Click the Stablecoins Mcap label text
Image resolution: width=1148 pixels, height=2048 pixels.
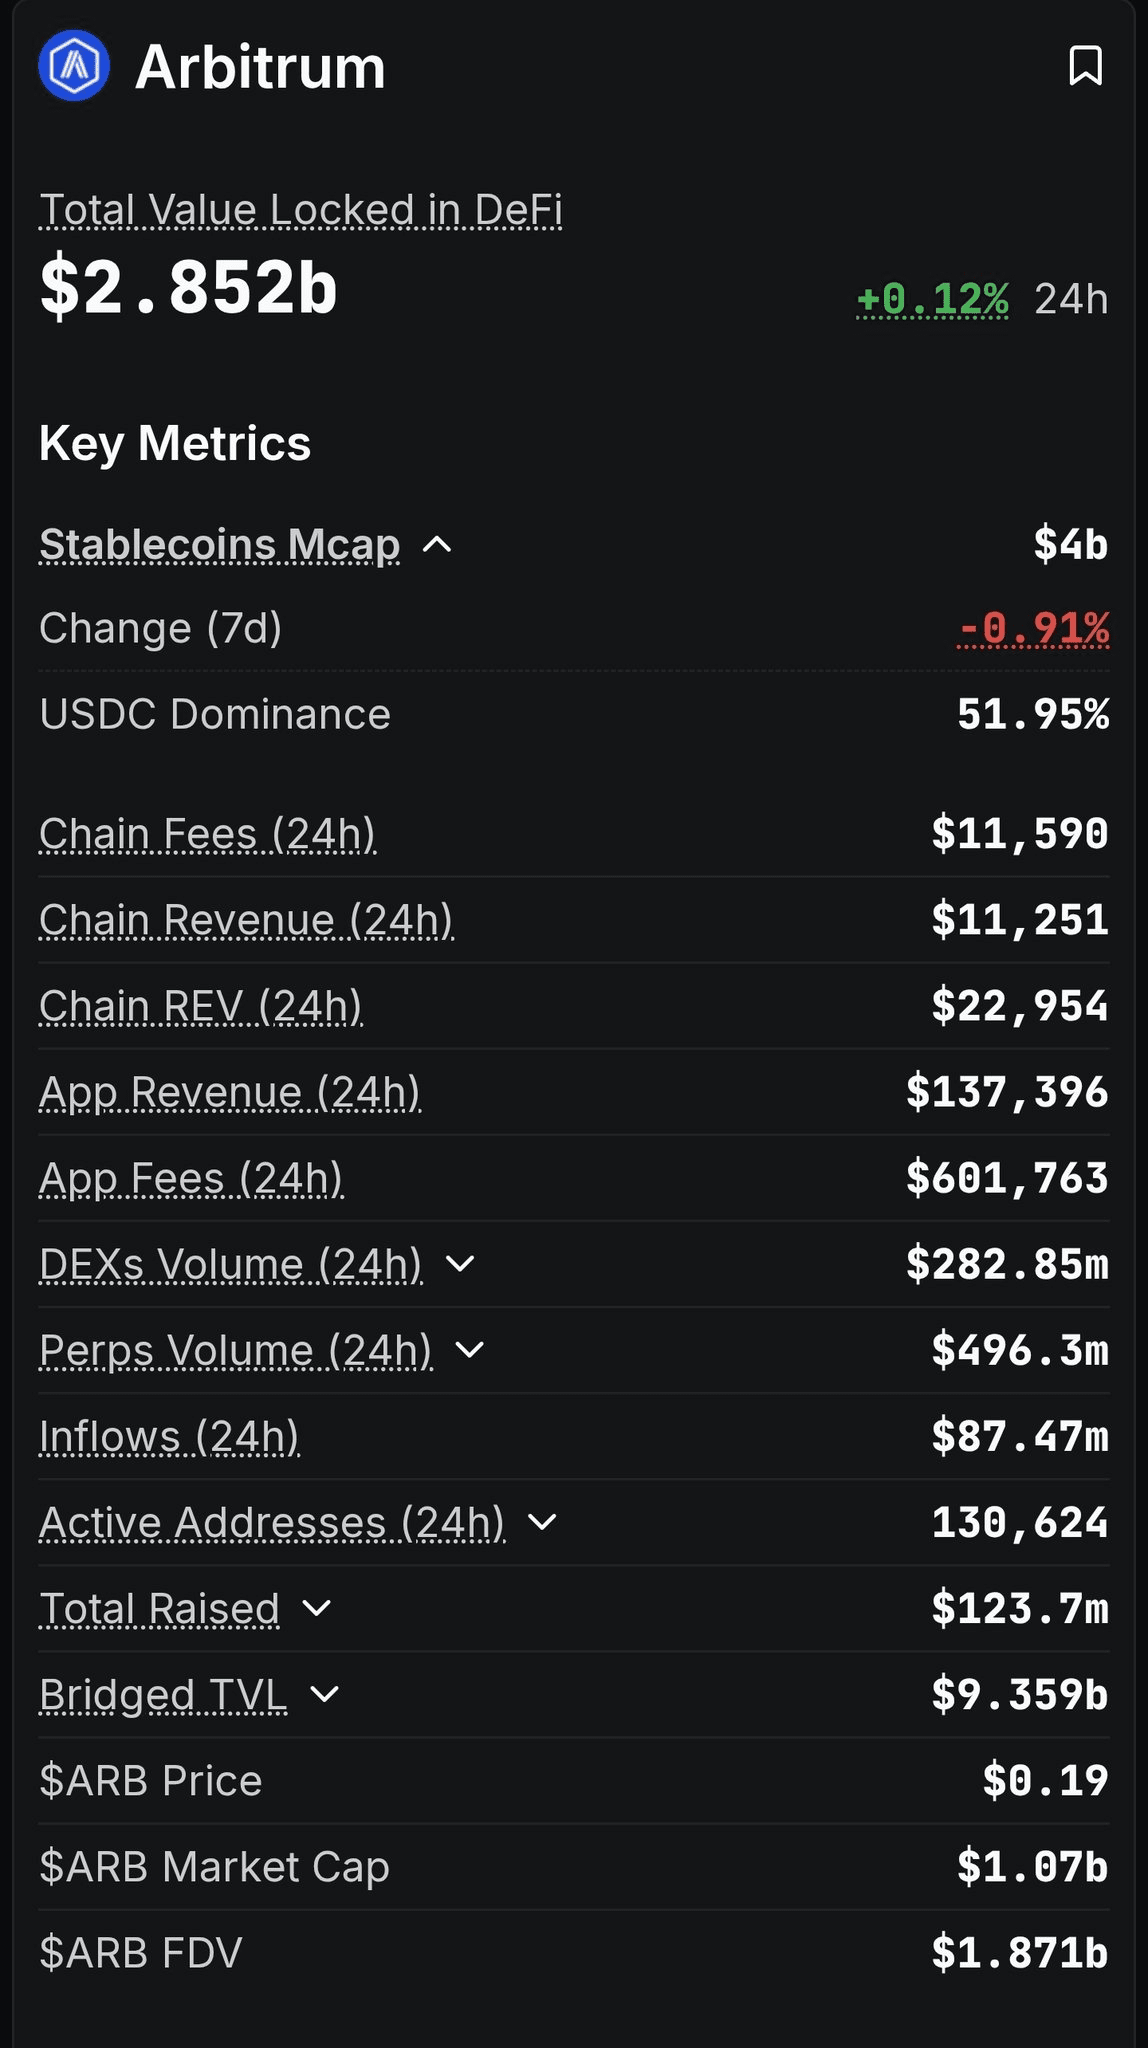219,545
